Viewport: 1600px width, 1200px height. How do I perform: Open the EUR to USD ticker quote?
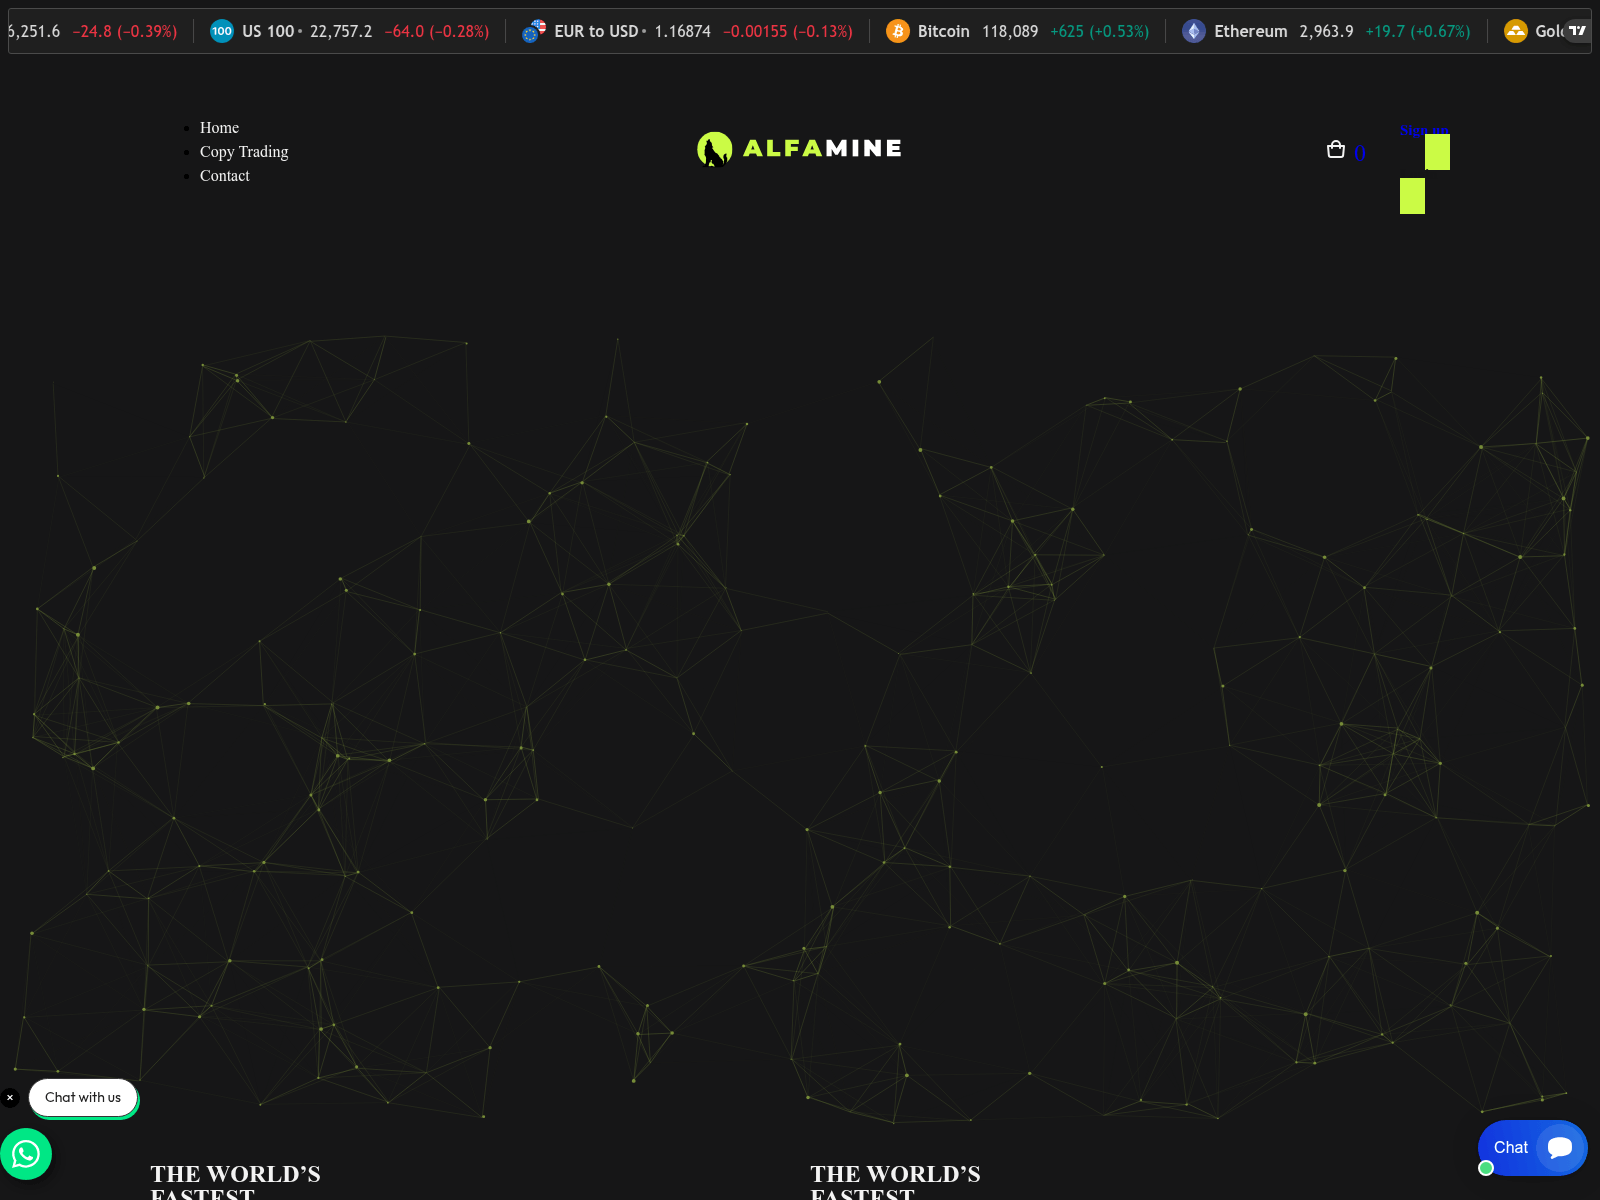coord(688,31)
